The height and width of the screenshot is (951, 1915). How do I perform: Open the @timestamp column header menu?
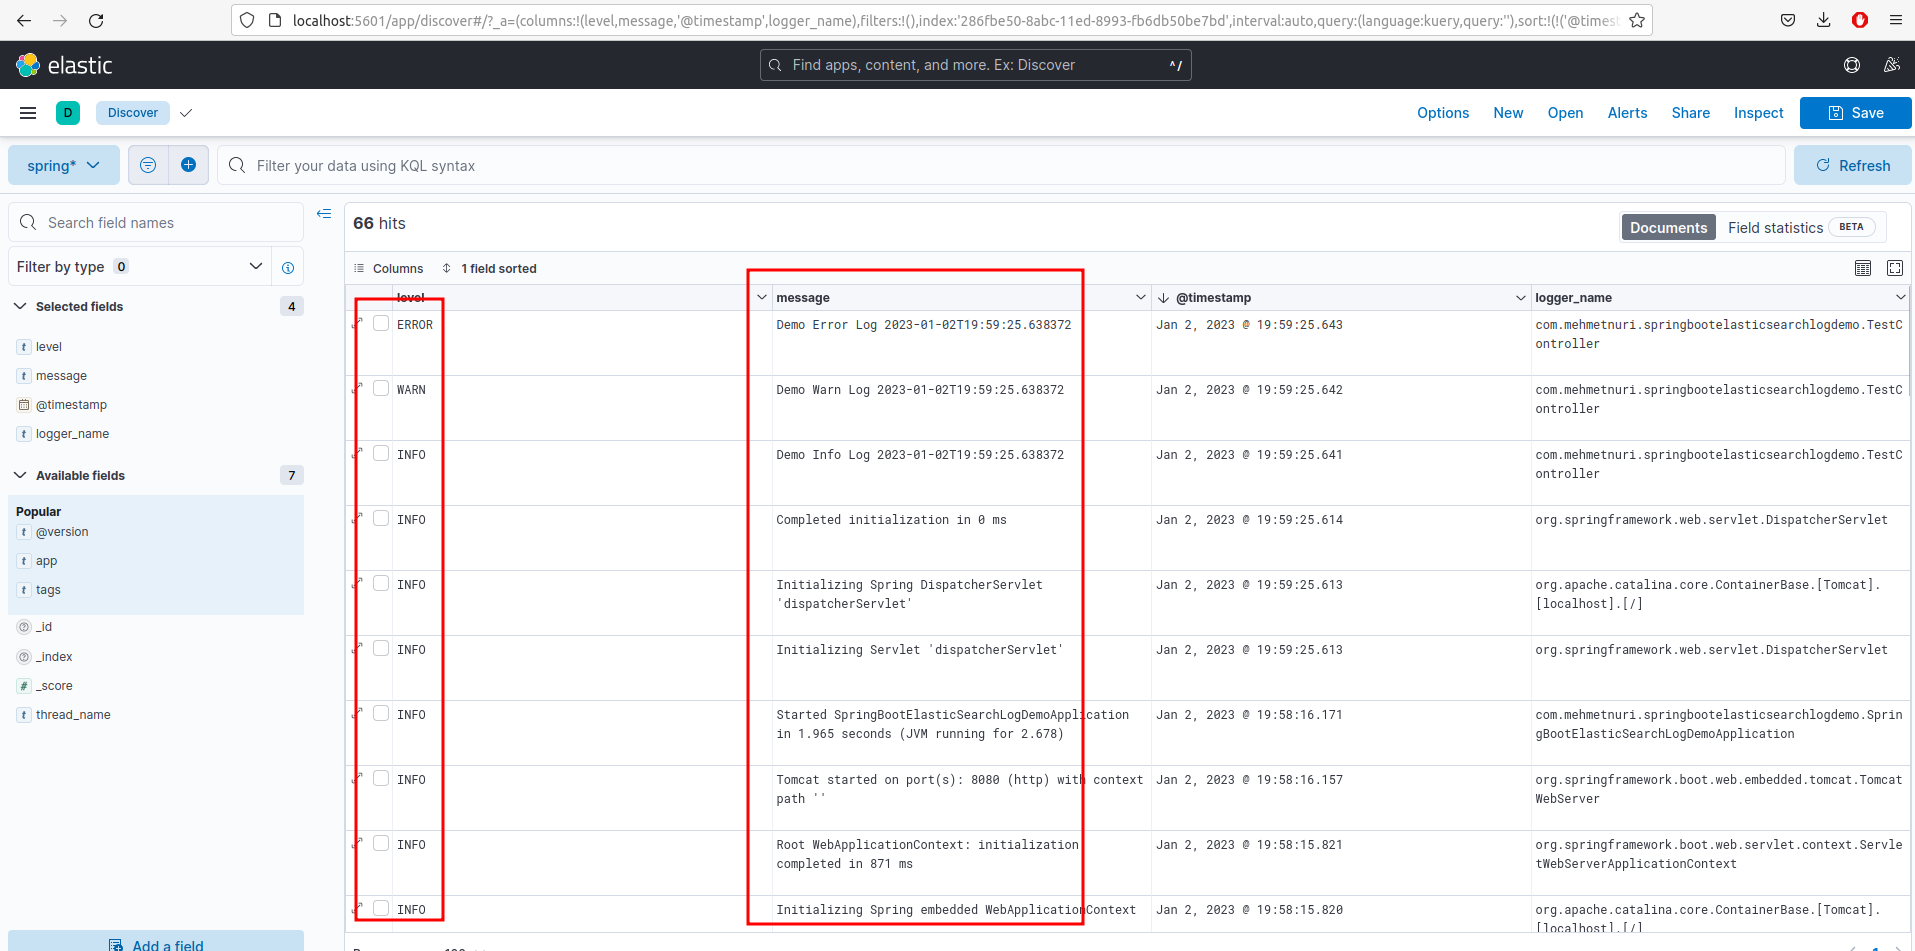tap(1520, 298)
